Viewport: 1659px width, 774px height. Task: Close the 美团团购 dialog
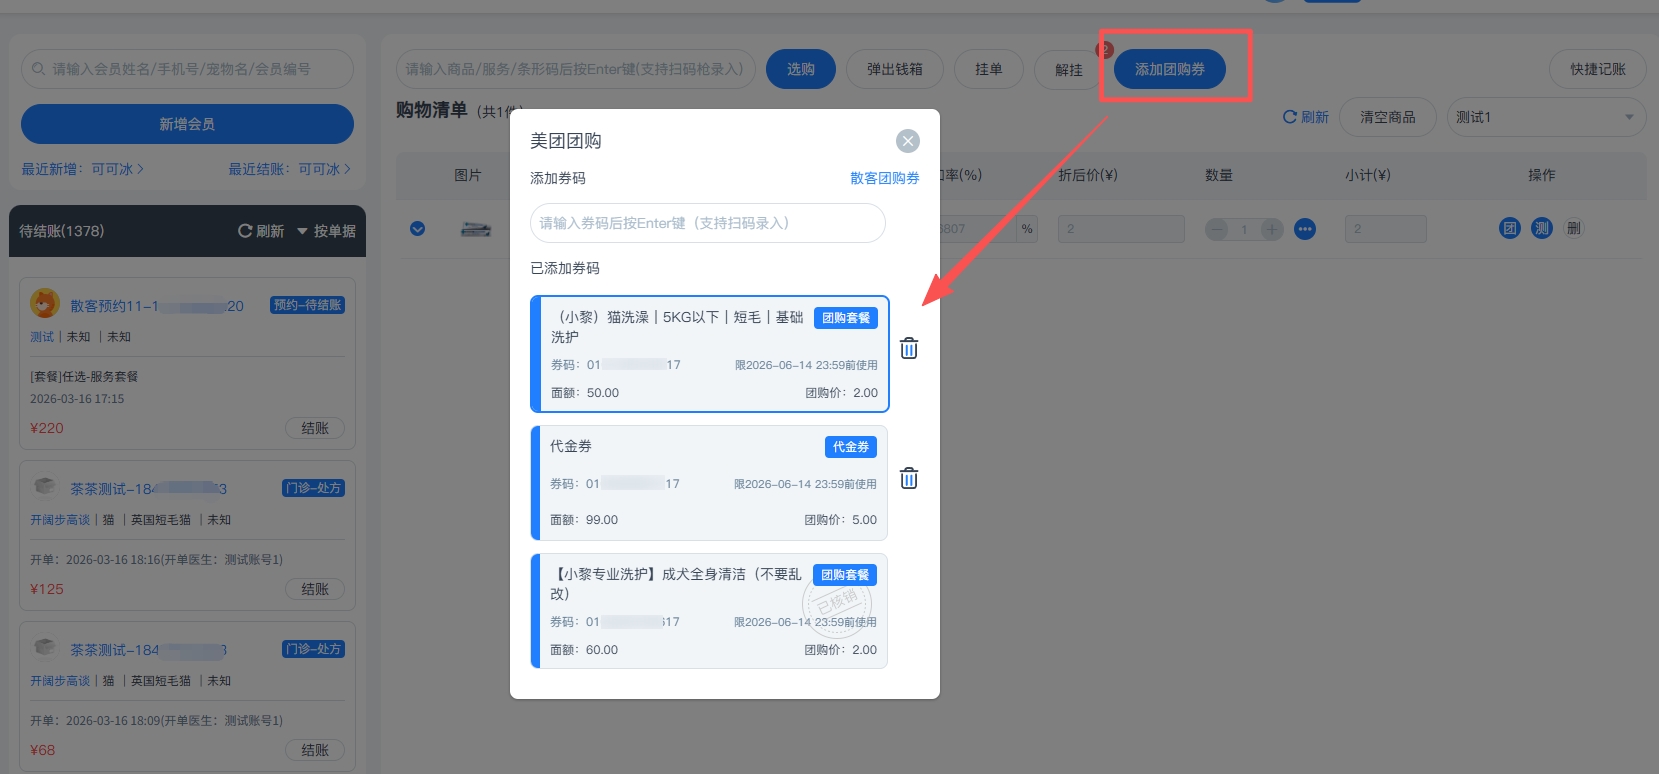907,141
